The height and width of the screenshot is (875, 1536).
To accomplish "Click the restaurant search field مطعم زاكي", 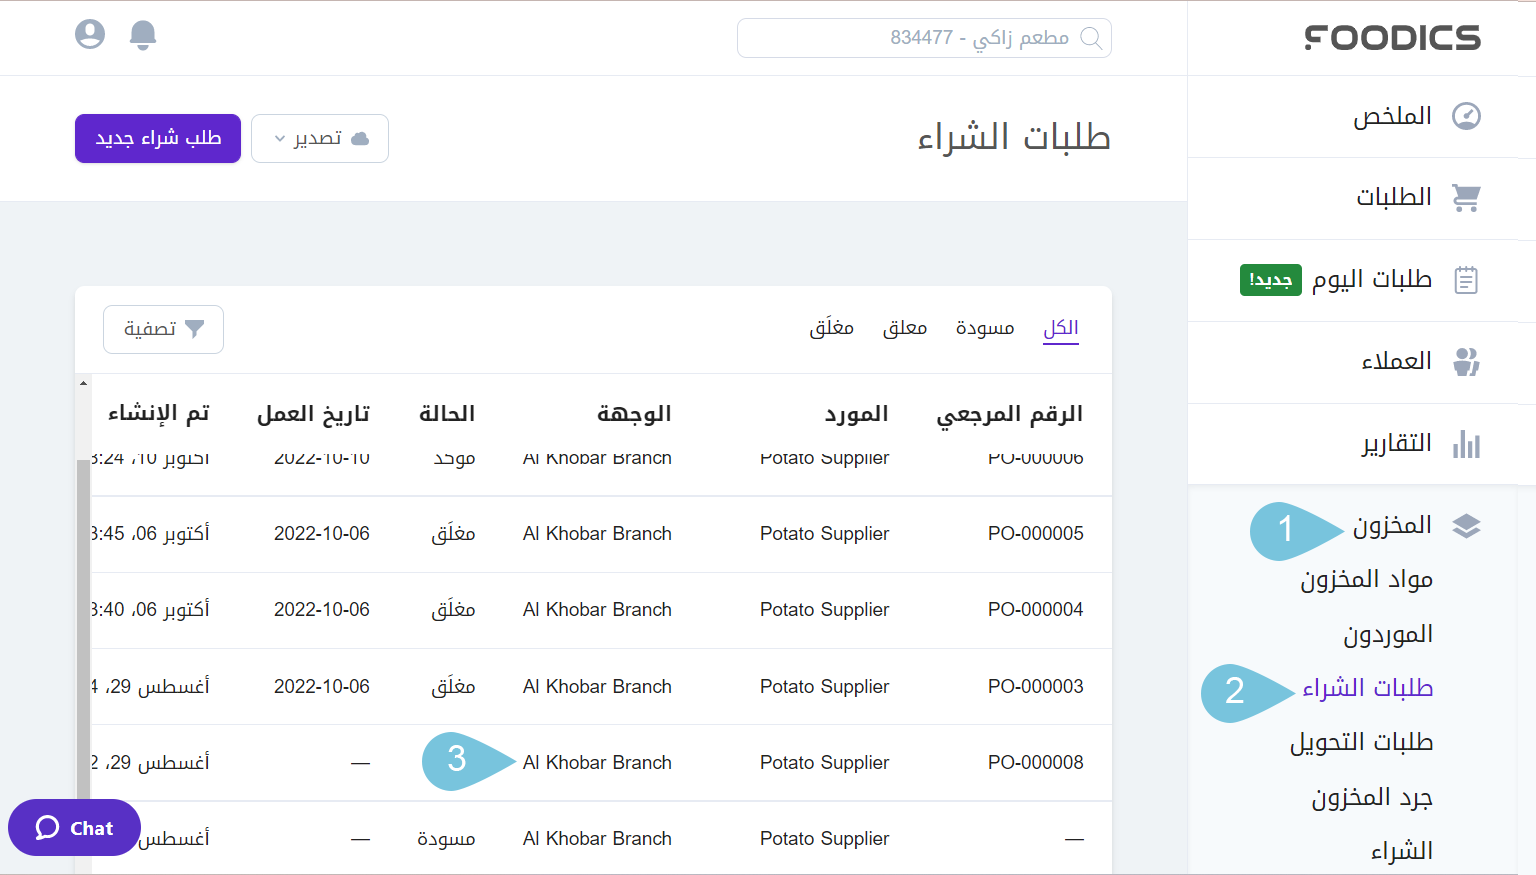I will click(924, 37).
